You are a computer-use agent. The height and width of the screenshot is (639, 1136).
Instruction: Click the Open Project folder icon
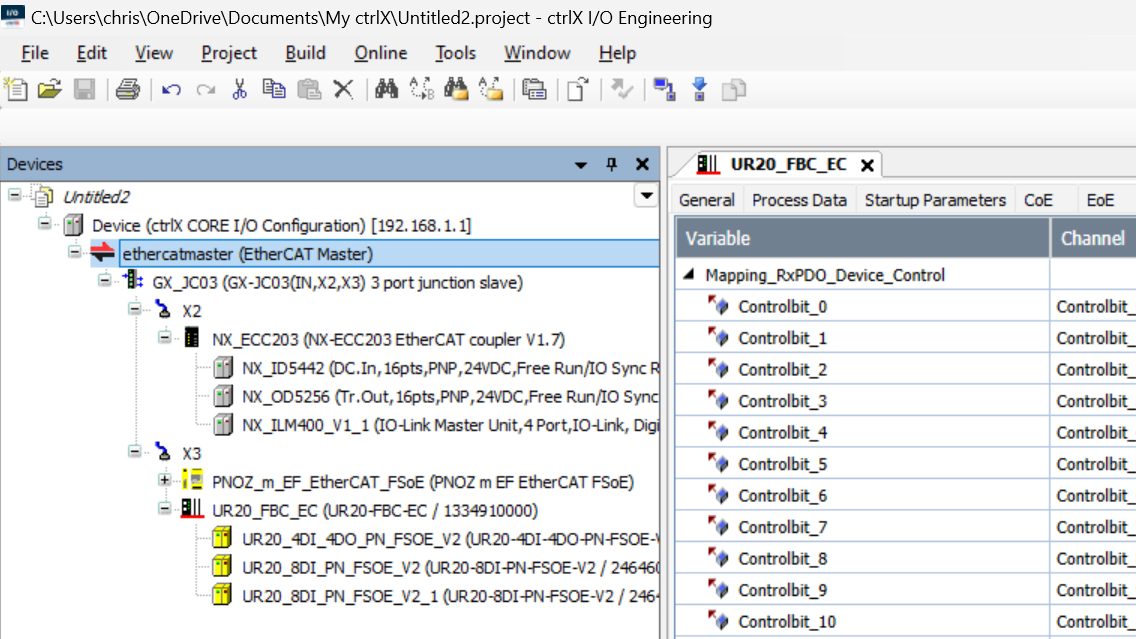click(50, 89)
